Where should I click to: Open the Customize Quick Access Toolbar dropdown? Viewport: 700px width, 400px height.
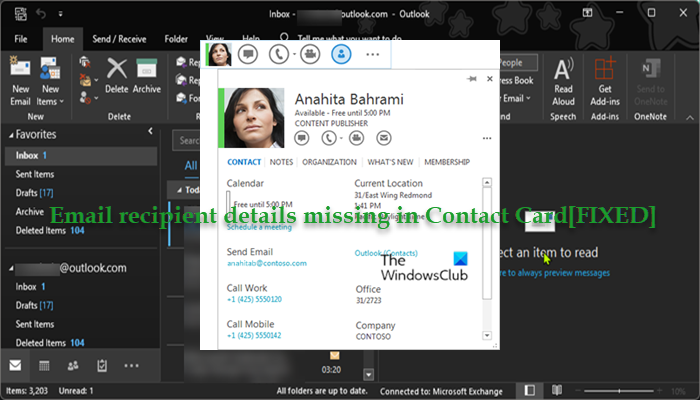pyautogui.click(x=60, y=14)
